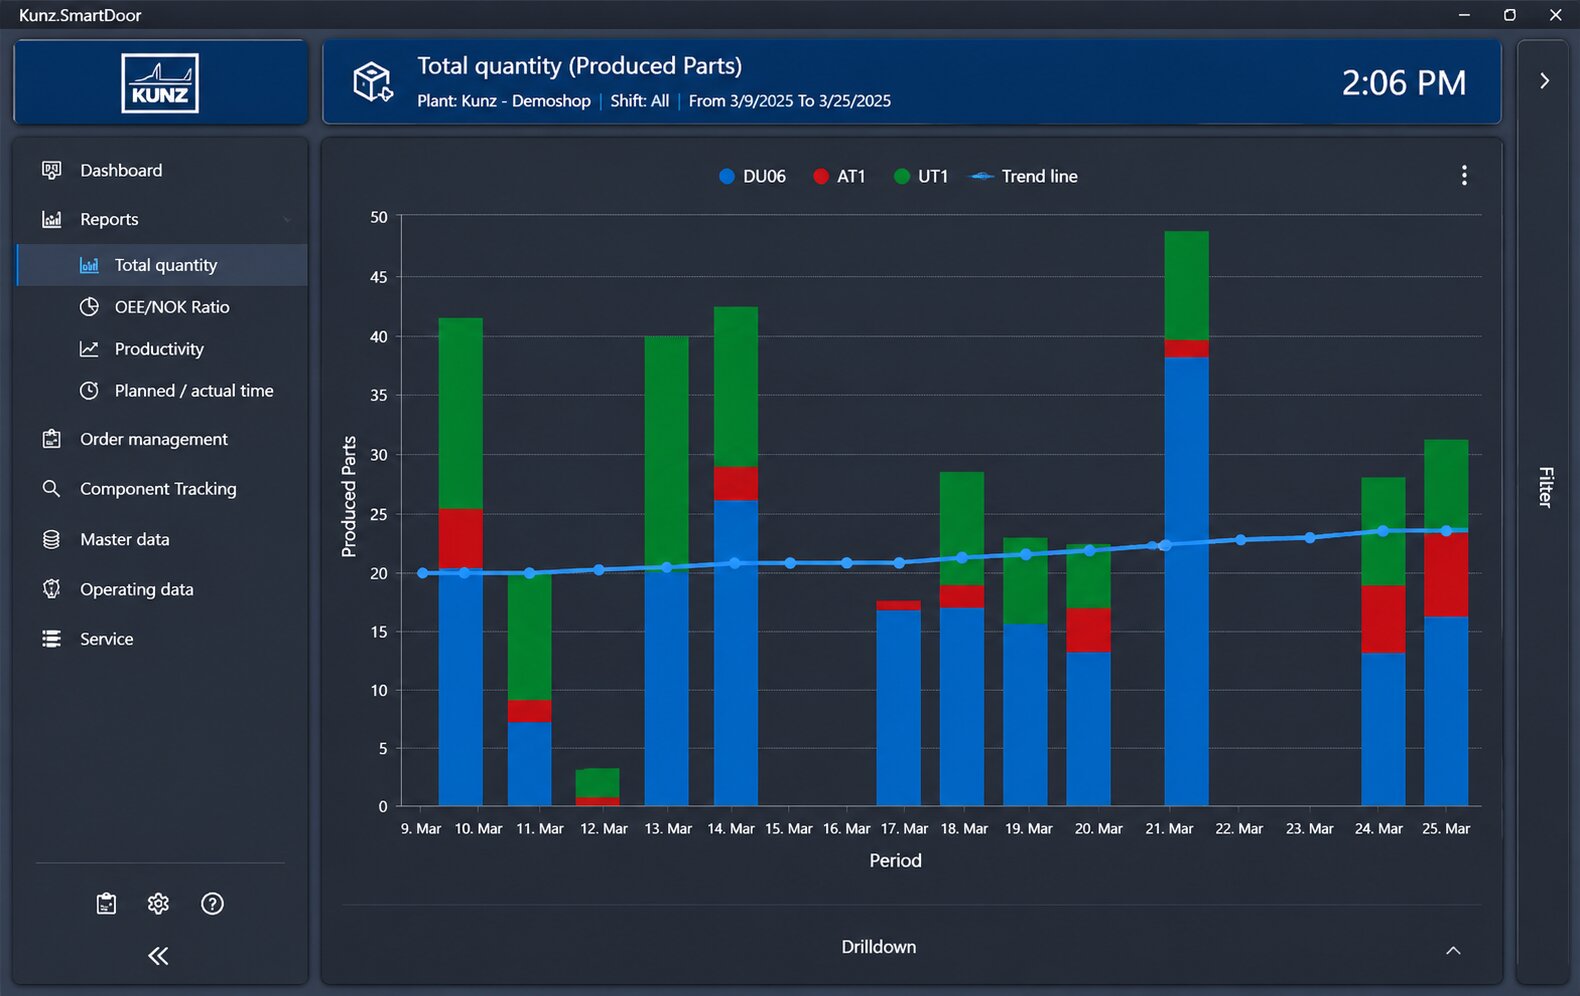Click the Productivity line chart icon
Image resolution: width=1580 pixels, height=996 pixels.
pos(89,349)
